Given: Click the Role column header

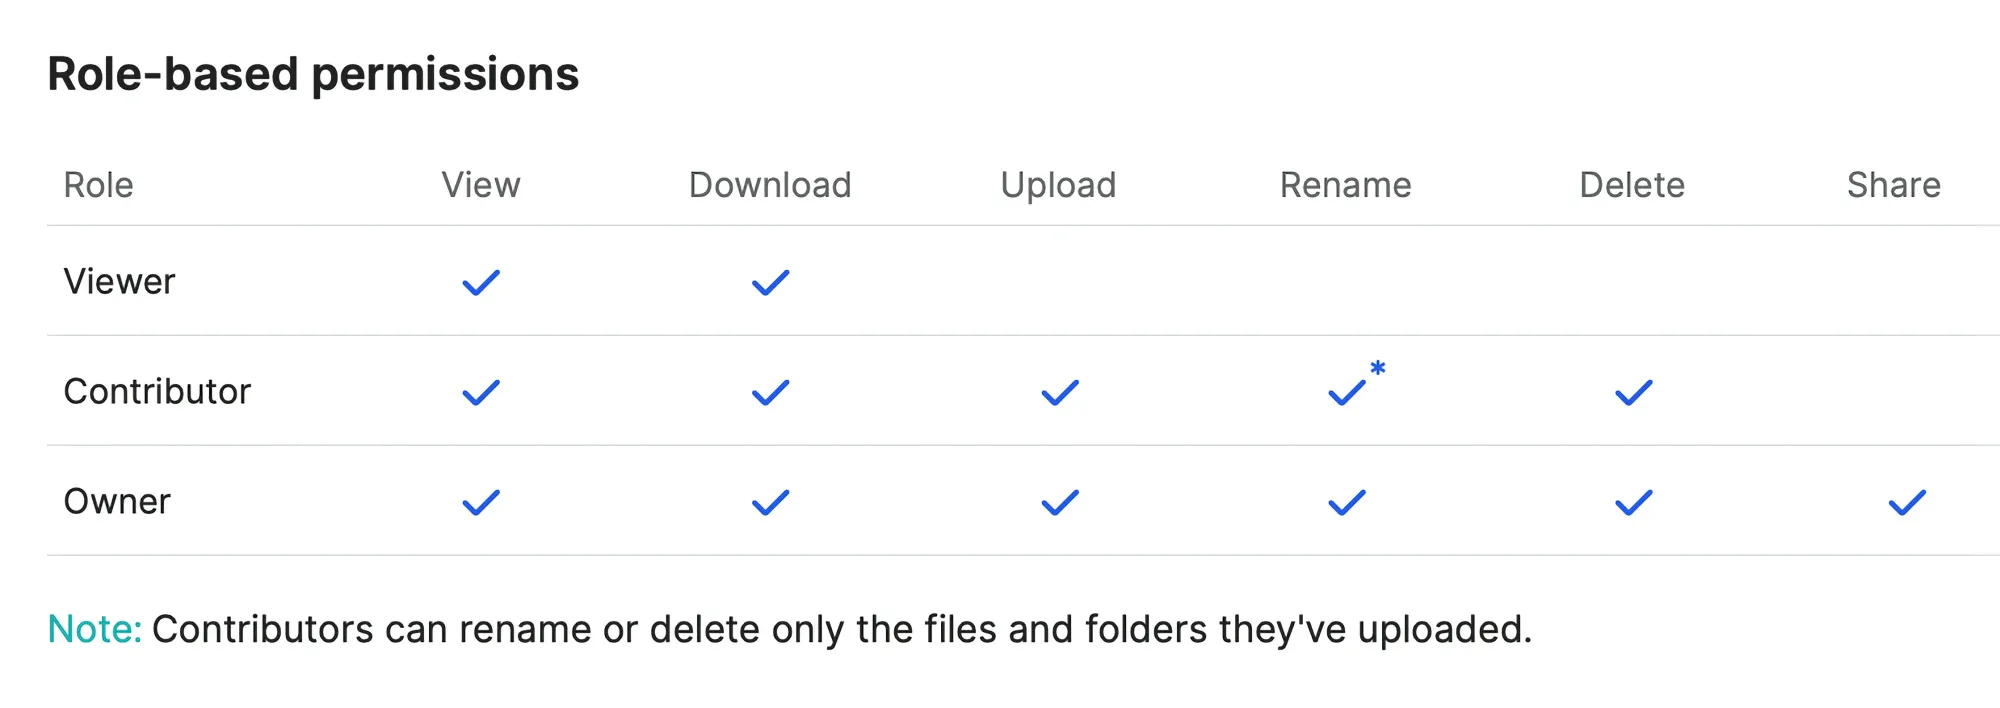Looking at the screenshot, I should [x=98, y=185].
